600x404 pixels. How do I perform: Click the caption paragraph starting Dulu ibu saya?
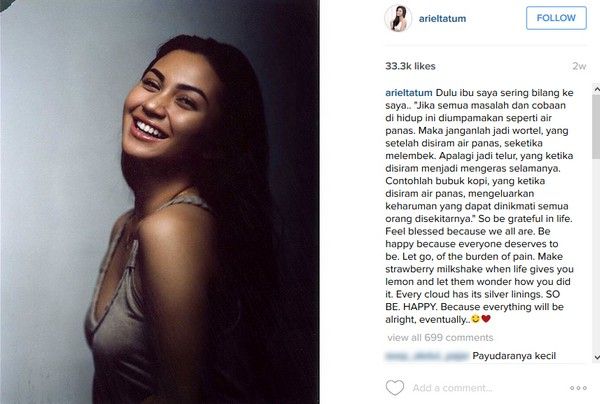click(479, 206)
